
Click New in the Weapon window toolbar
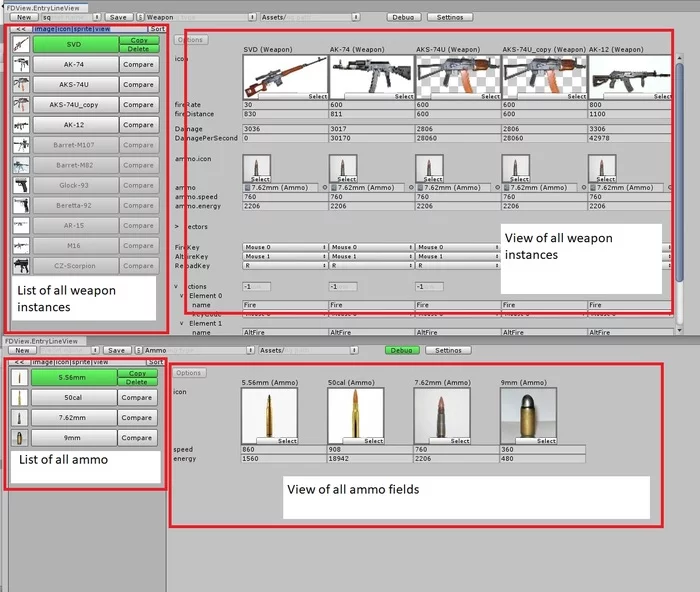pyautogui.click(x=24, y=17)
